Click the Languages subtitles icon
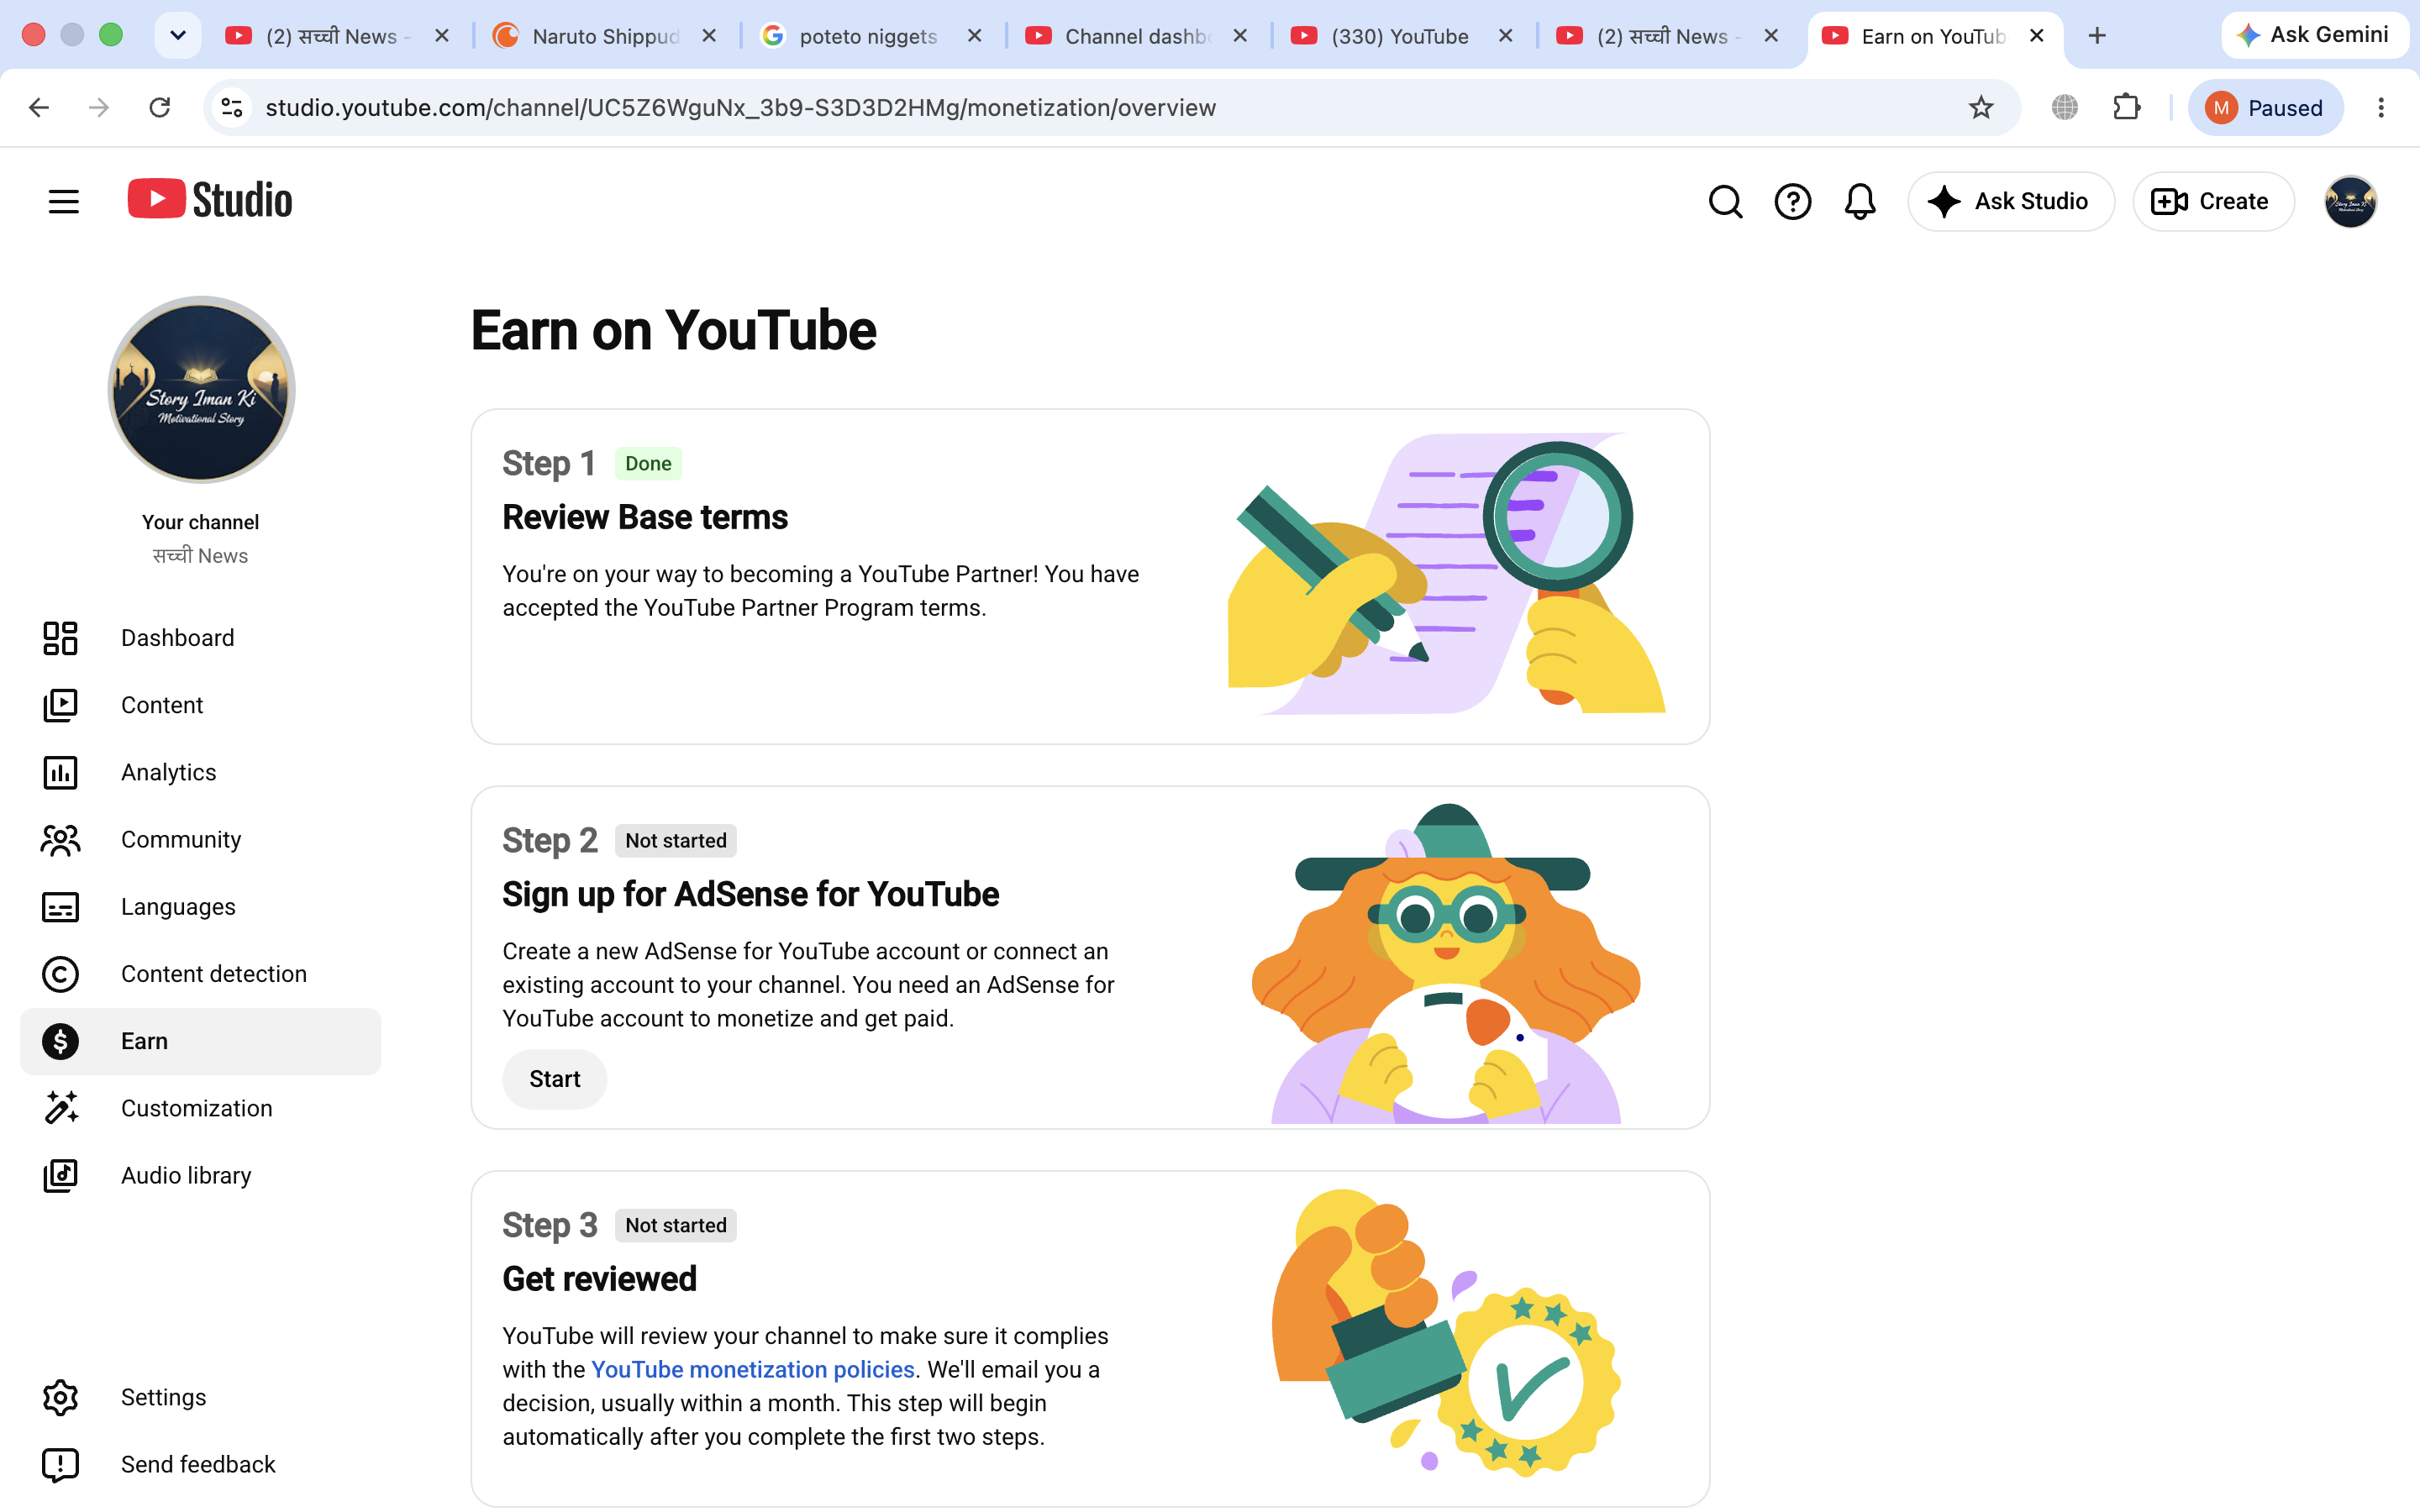The image size is (2420, 1512). point(60,907)
